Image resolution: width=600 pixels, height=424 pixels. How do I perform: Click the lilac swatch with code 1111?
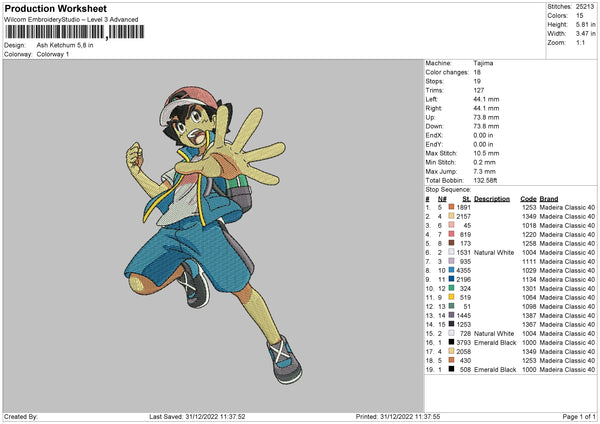click(x=451, y=261)
